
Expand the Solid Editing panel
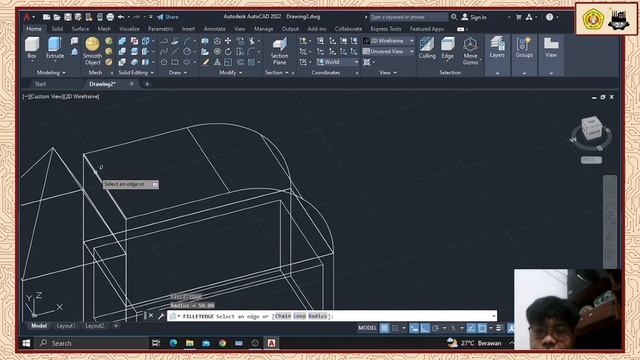(136, 73)
